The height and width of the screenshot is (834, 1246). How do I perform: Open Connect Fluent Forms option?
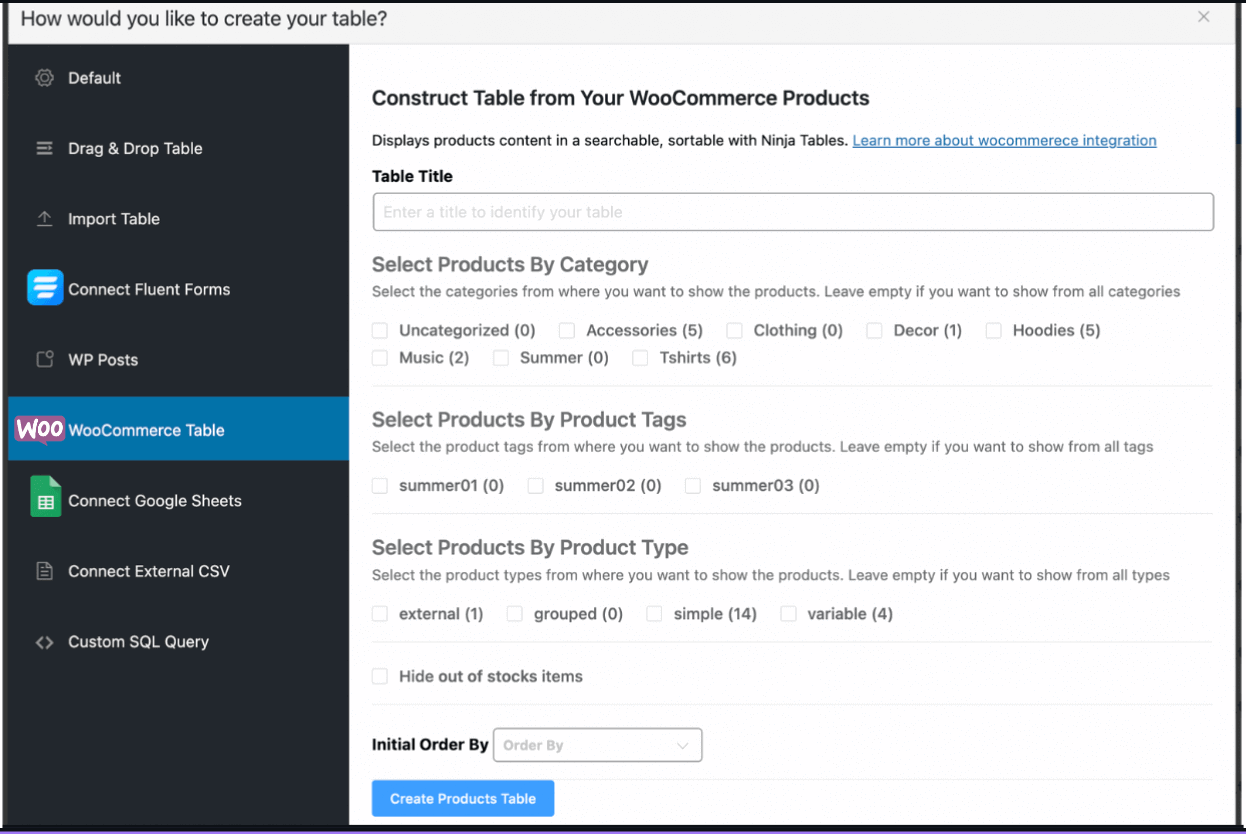click(x=178, y=289)
